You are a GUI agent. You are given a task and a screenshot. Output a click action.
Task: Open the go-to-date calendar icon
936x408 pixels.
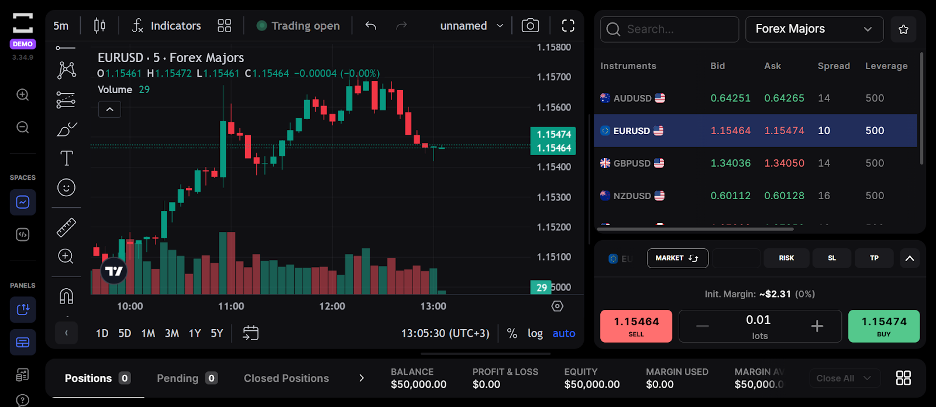[x=251, y=333]
